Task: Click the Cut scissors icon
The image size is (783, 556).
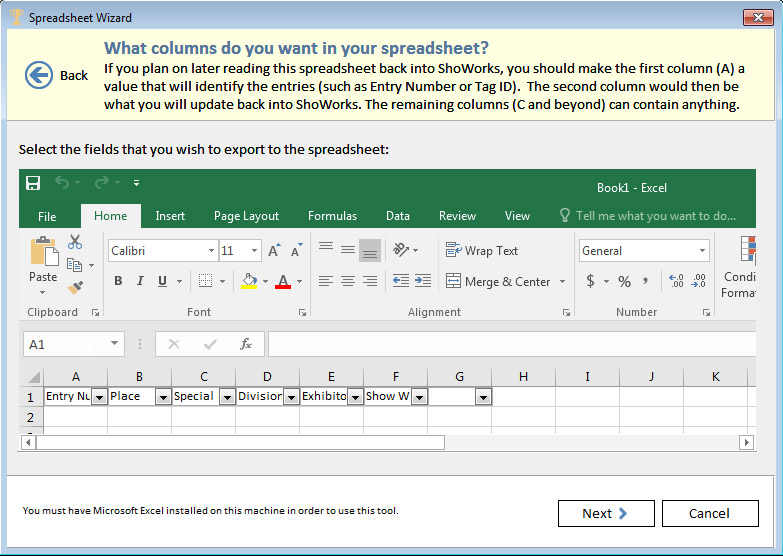Action: pyautogui.click(x=75, y=242)
